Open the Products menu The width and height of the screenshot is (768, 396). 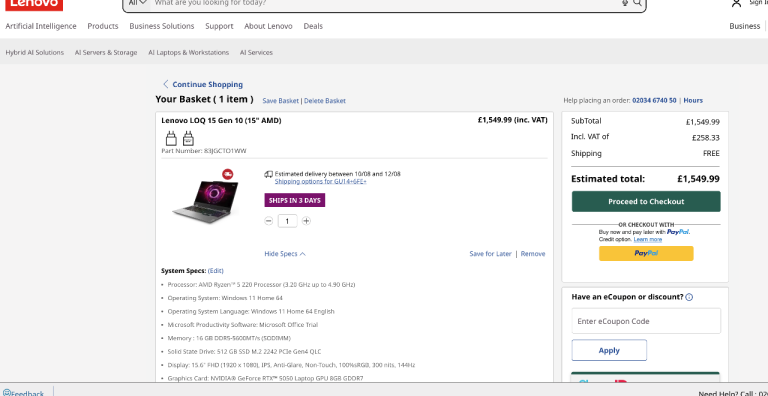[x=103, y=26]
